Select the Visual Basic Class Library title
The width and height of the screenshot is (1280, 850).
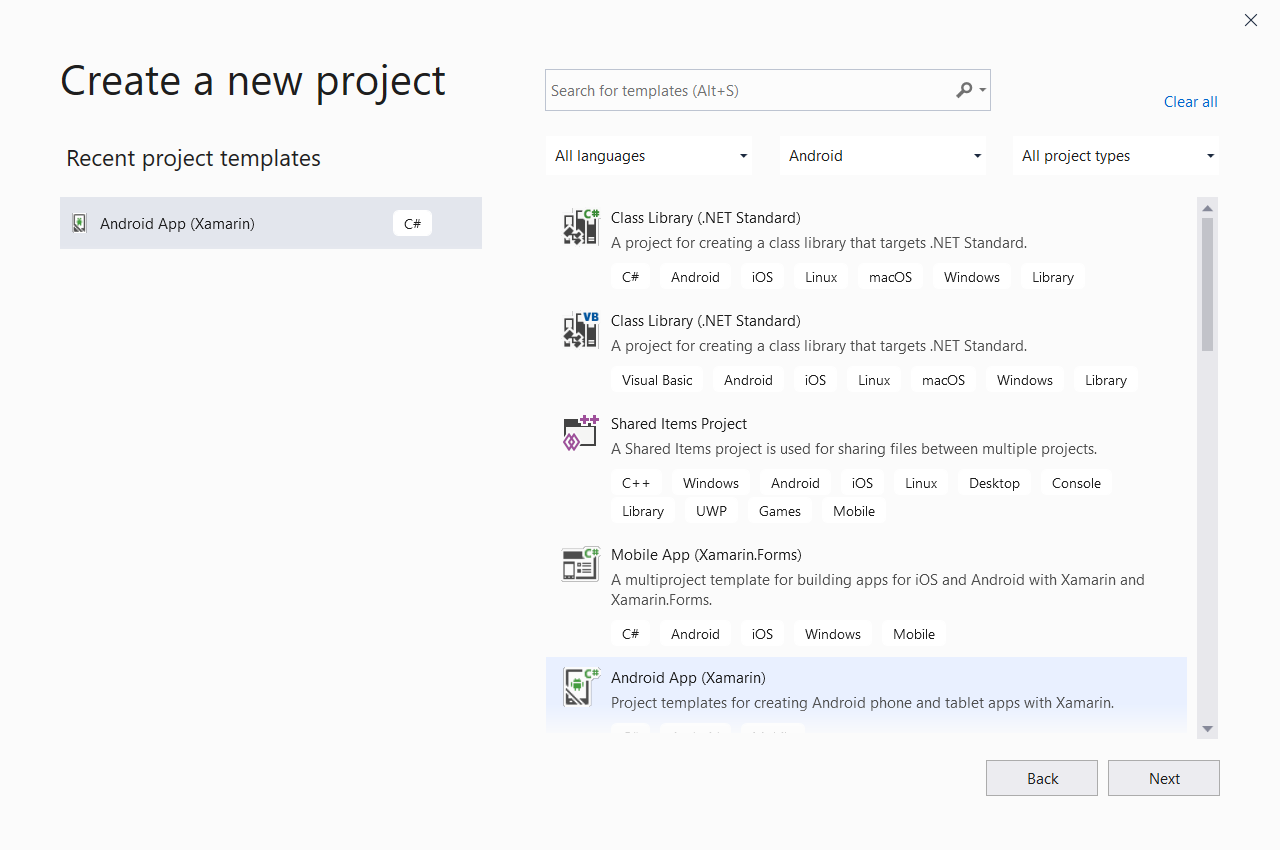pos(706,320)
